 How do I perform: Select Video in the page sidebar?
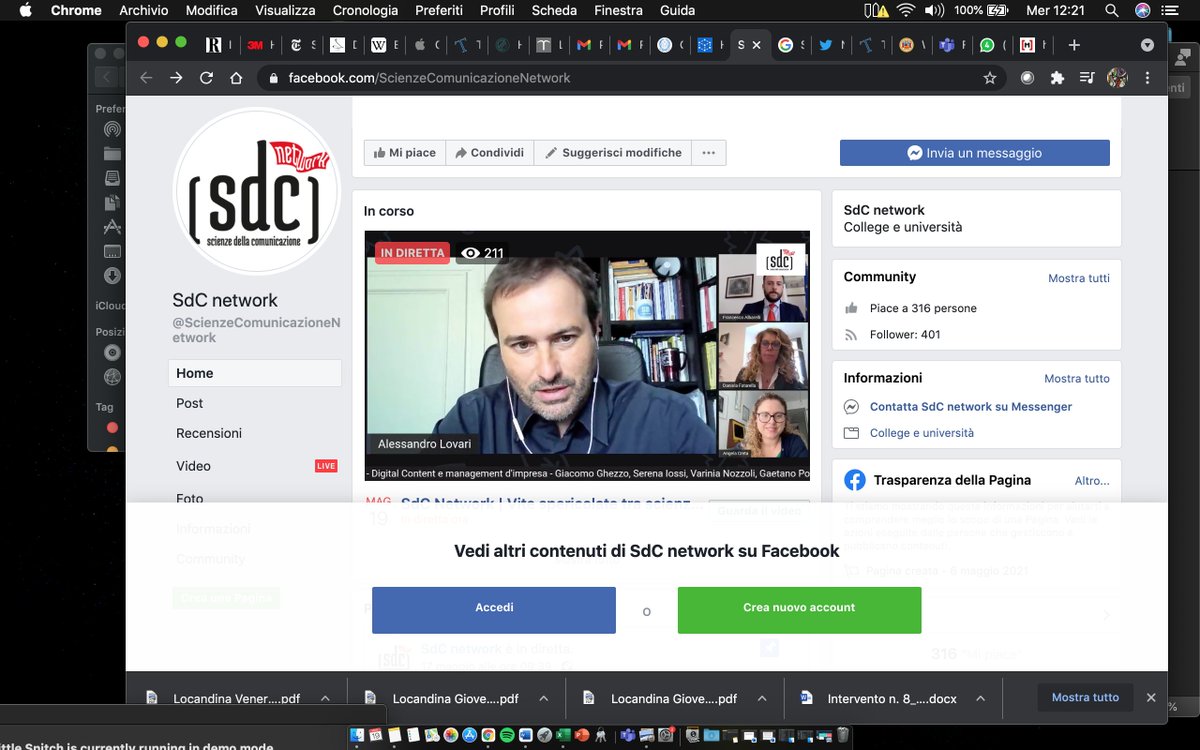pyautogui.click(x=194, y=466)
